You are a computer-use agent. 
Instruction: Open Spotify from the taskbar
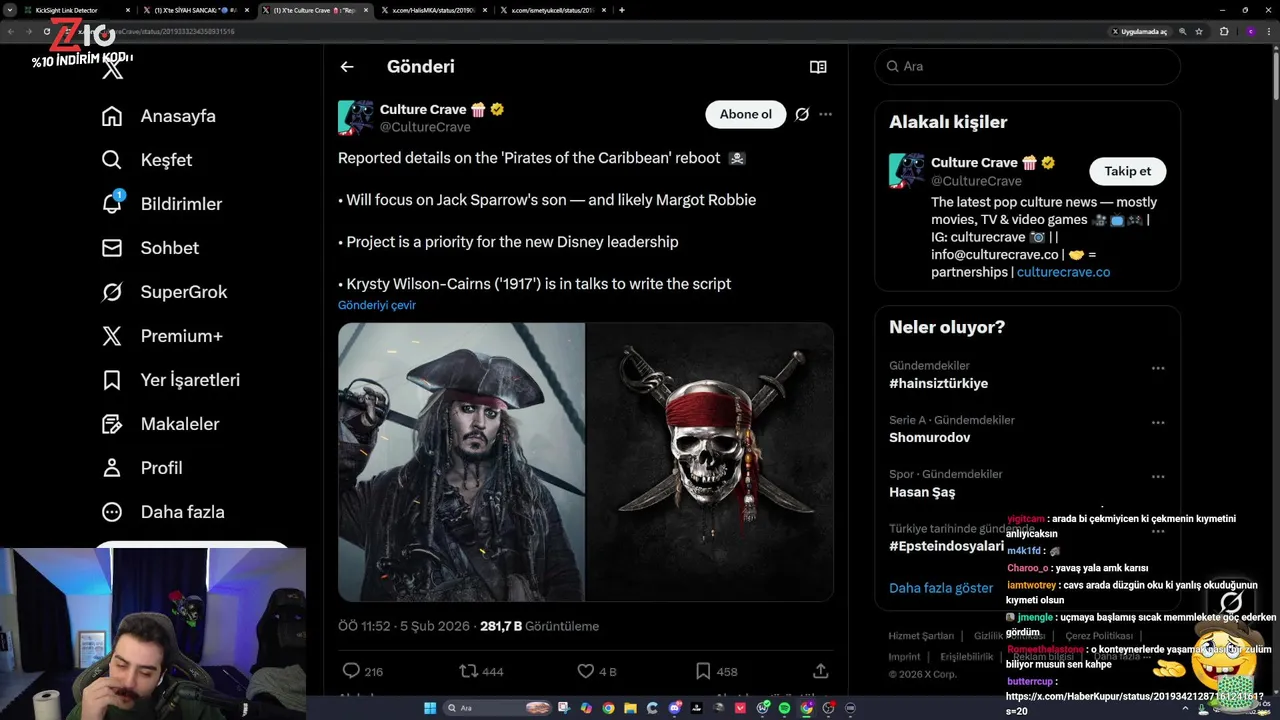[x=784, y=708]
